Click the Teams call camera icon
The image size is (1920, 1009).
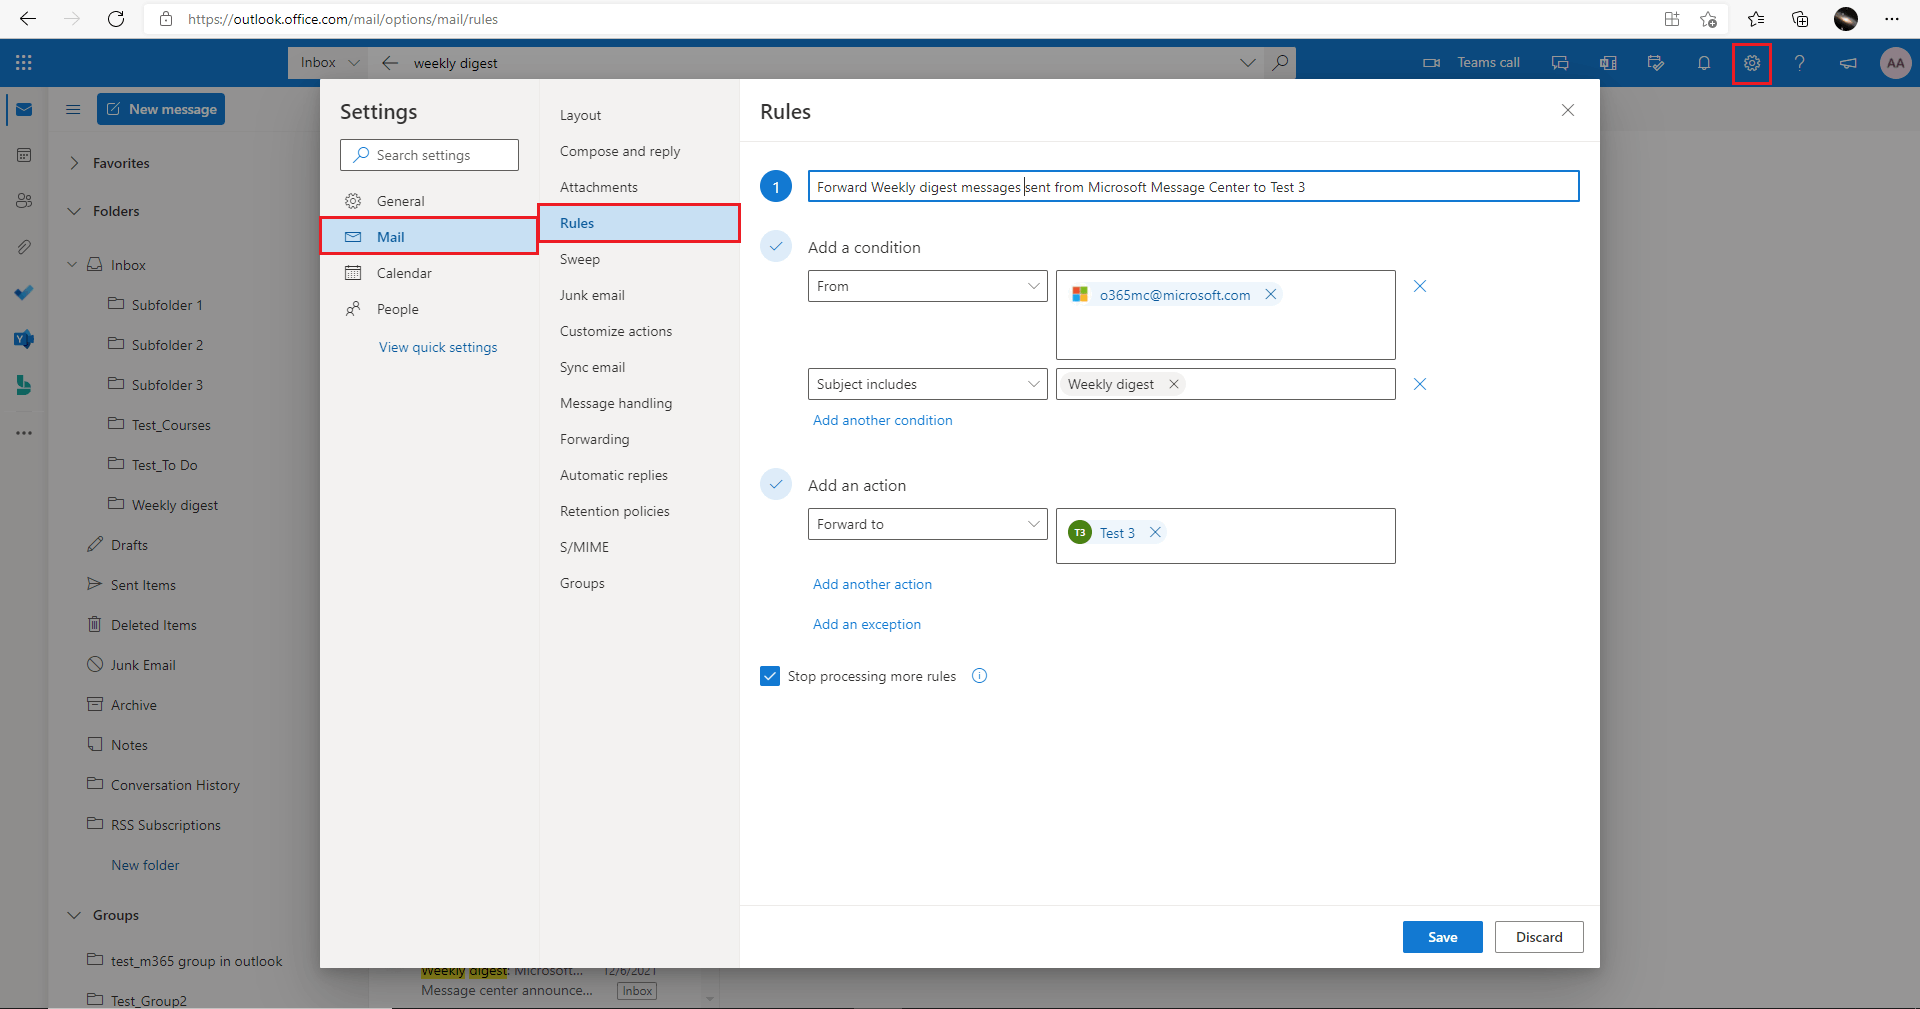tap(1432, 63)
